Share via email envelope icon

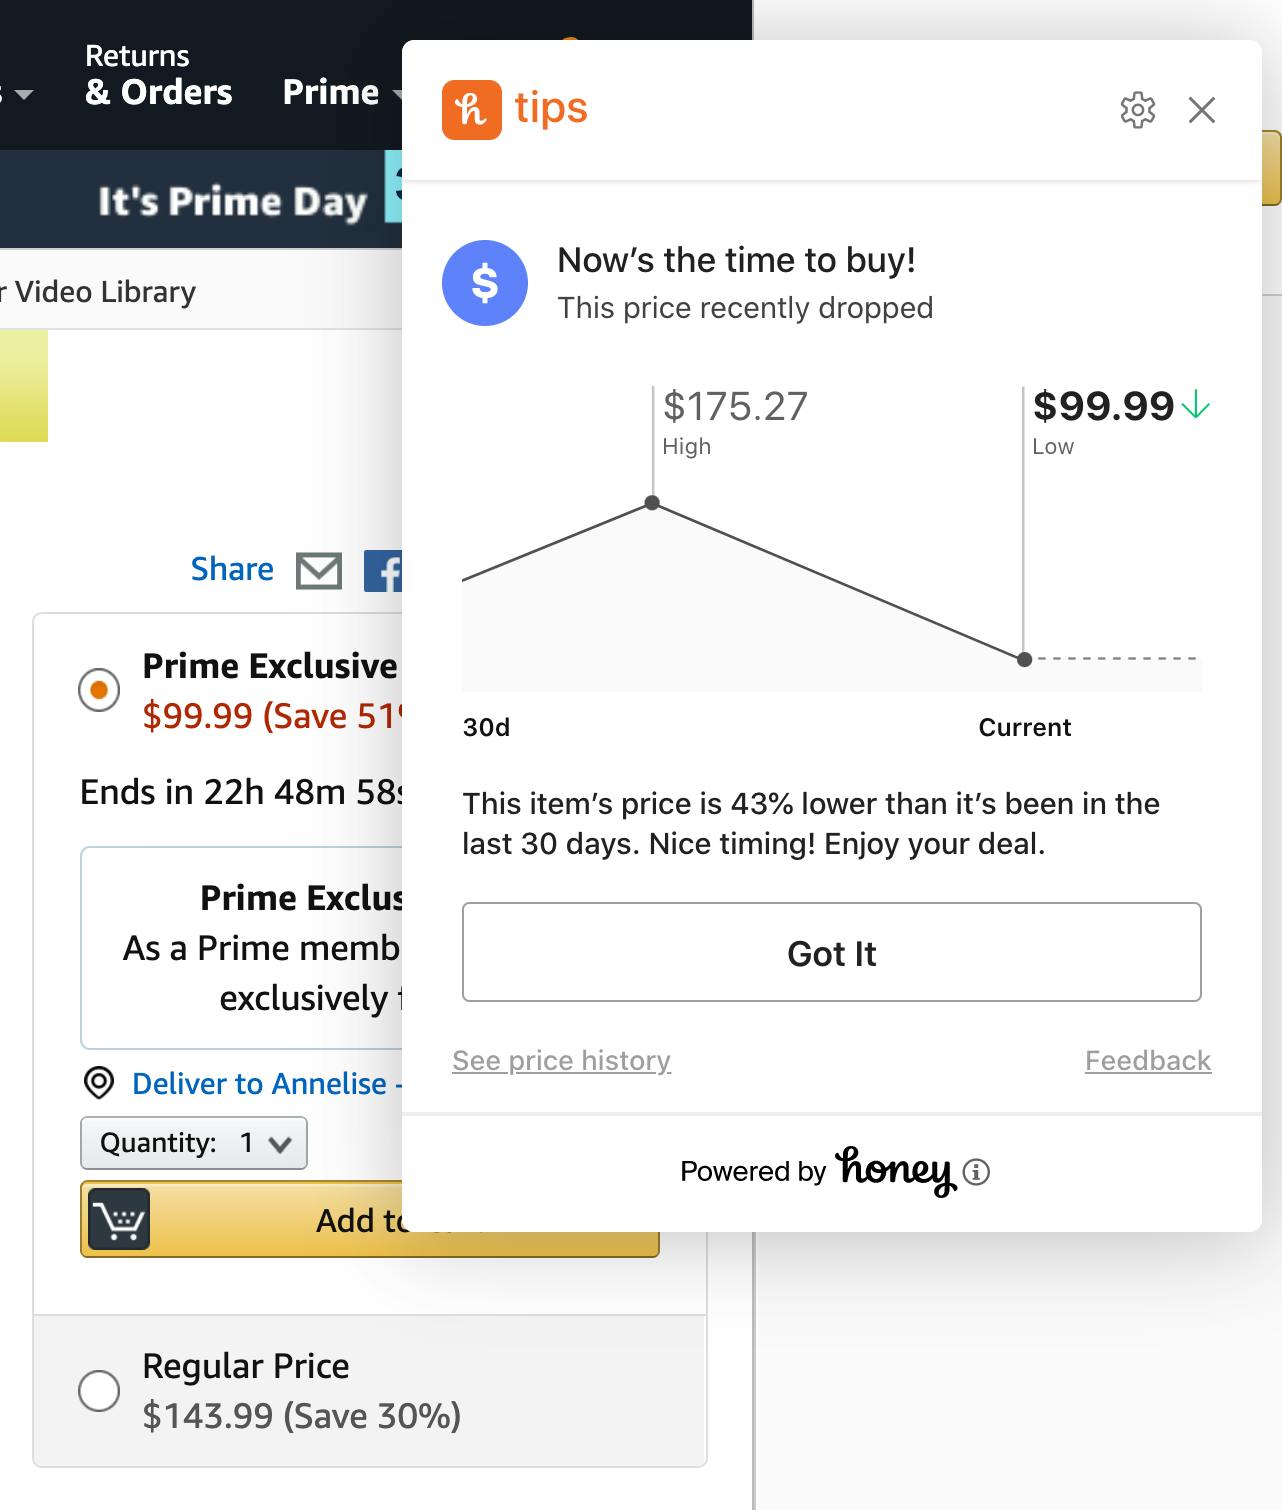tap(319, 570)
